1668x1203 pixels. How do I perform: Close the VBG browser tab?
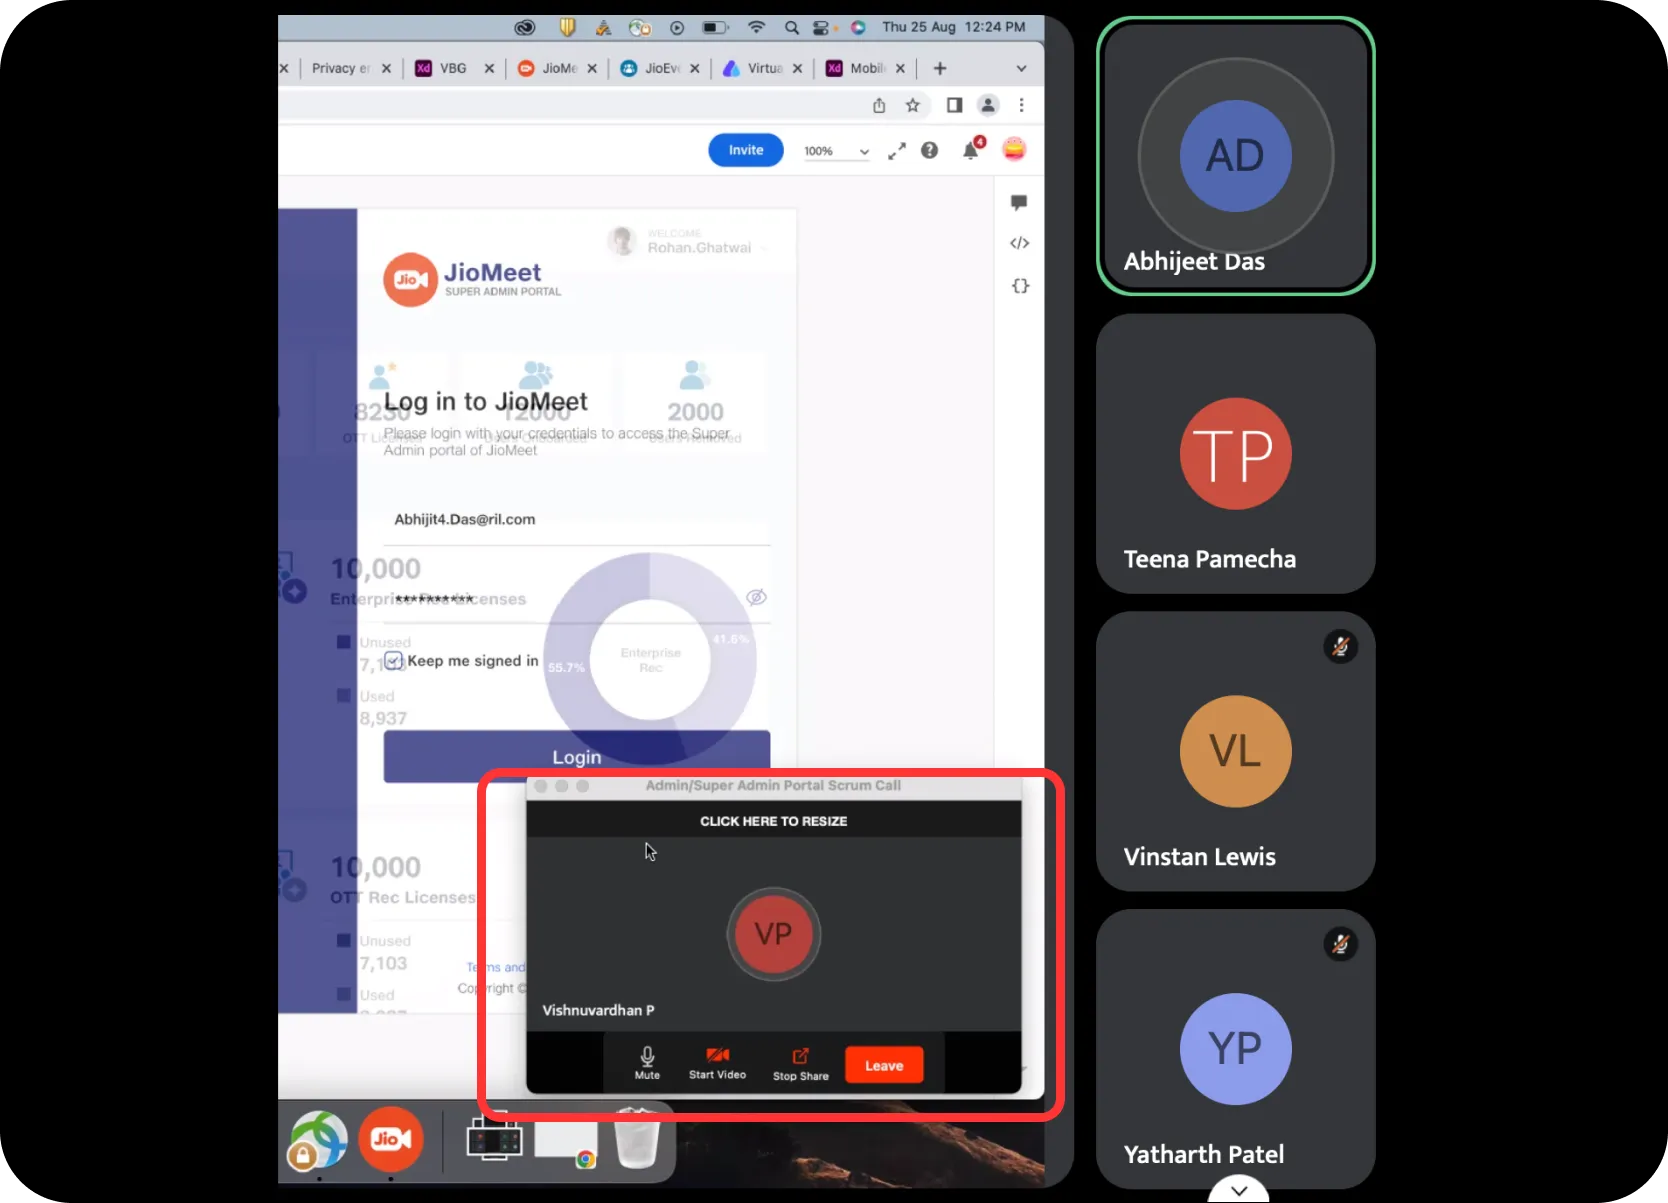[489, 69]
